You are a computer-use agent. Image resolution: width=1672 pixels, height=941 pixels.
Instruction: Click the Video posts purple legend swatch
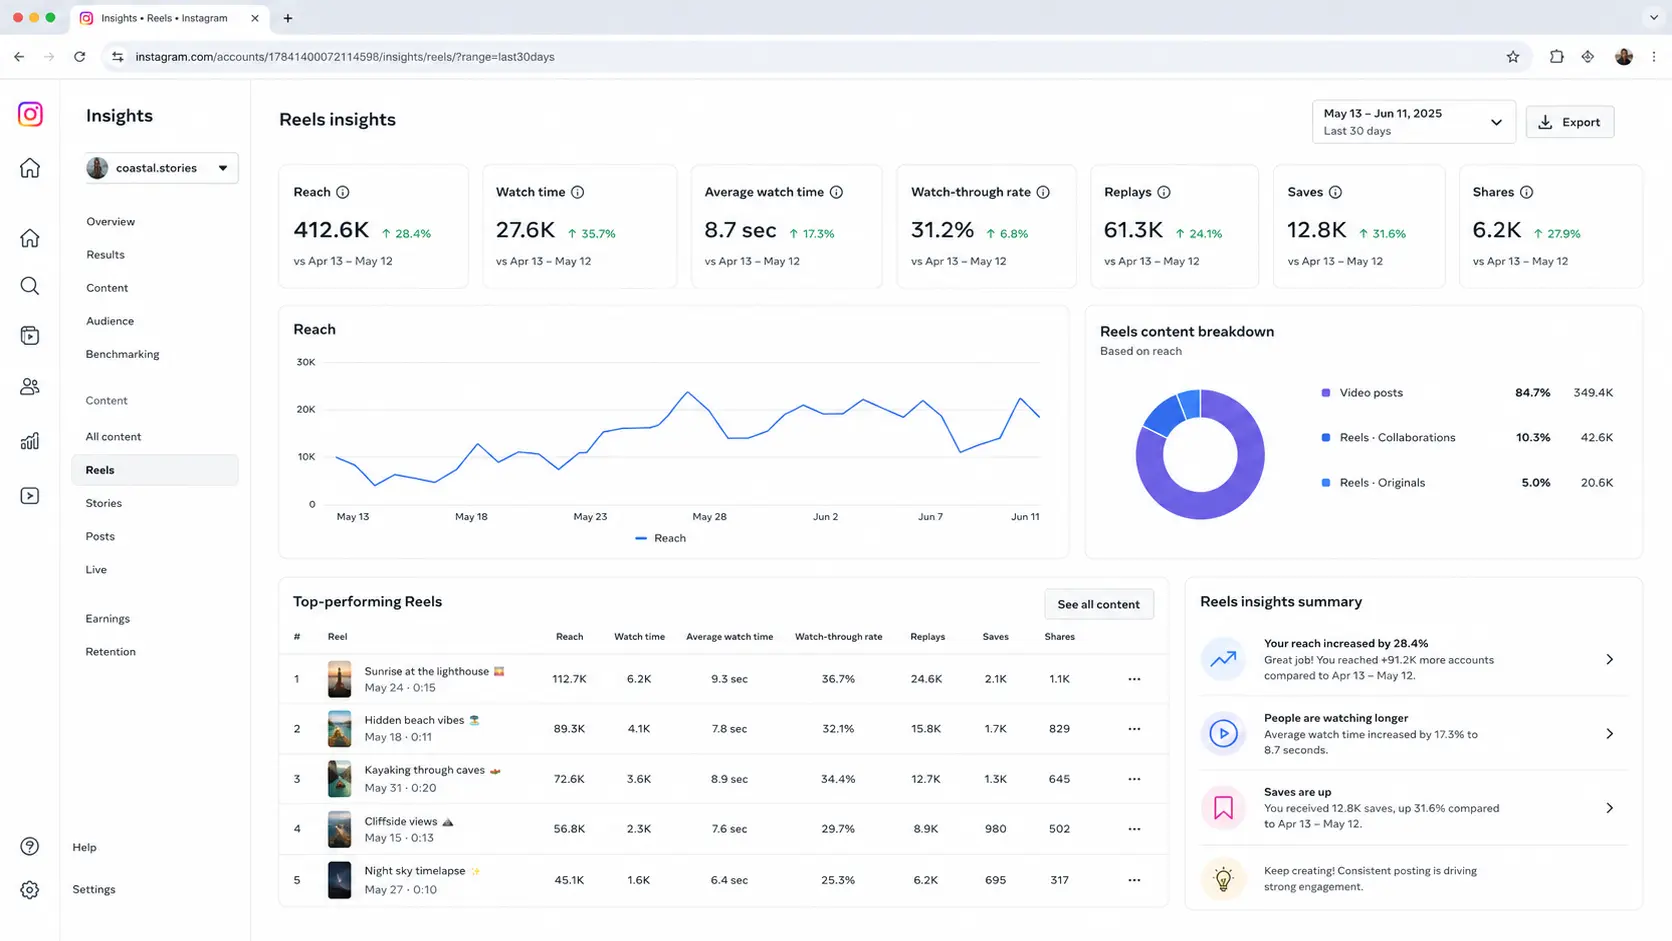(1326, 393)
